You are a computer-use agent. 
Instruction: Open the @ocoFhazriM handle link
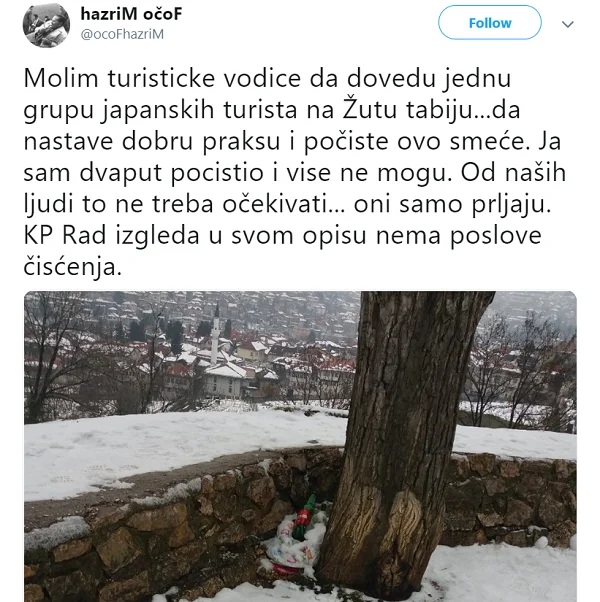(122, 34)
